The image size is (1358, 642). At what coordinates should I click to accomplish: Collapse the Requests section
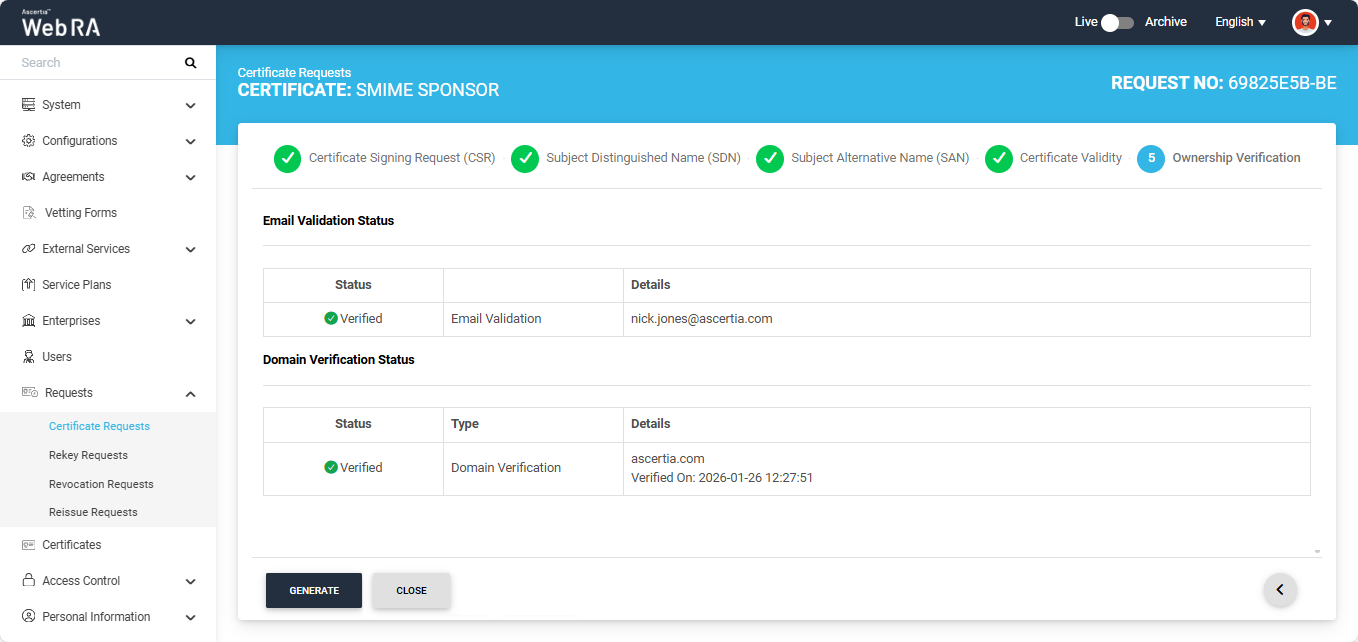190,393
